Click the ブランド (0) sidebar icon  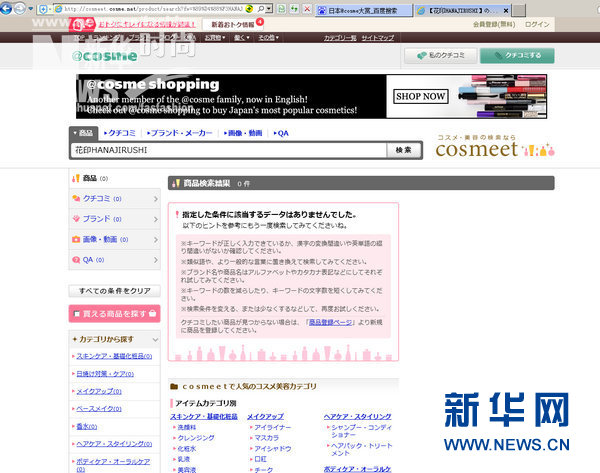coord(76,219)
